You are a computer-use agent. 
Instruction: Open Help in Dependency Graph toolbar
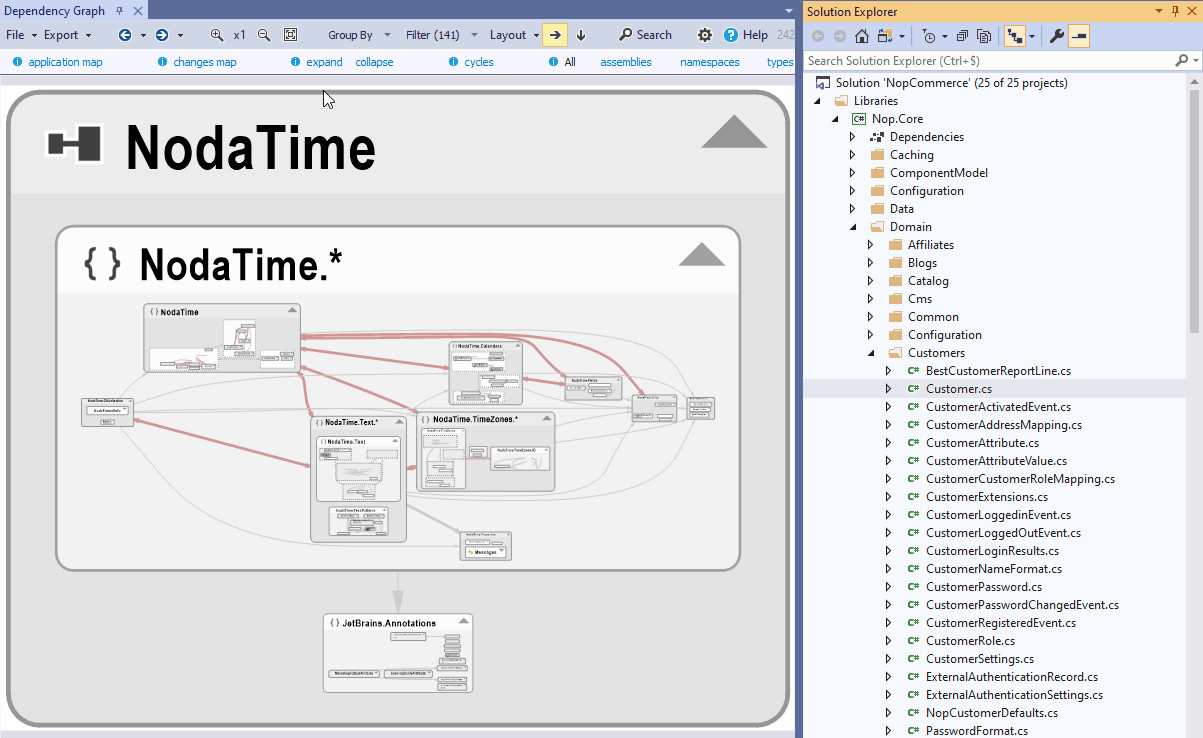tap(746, 35)
